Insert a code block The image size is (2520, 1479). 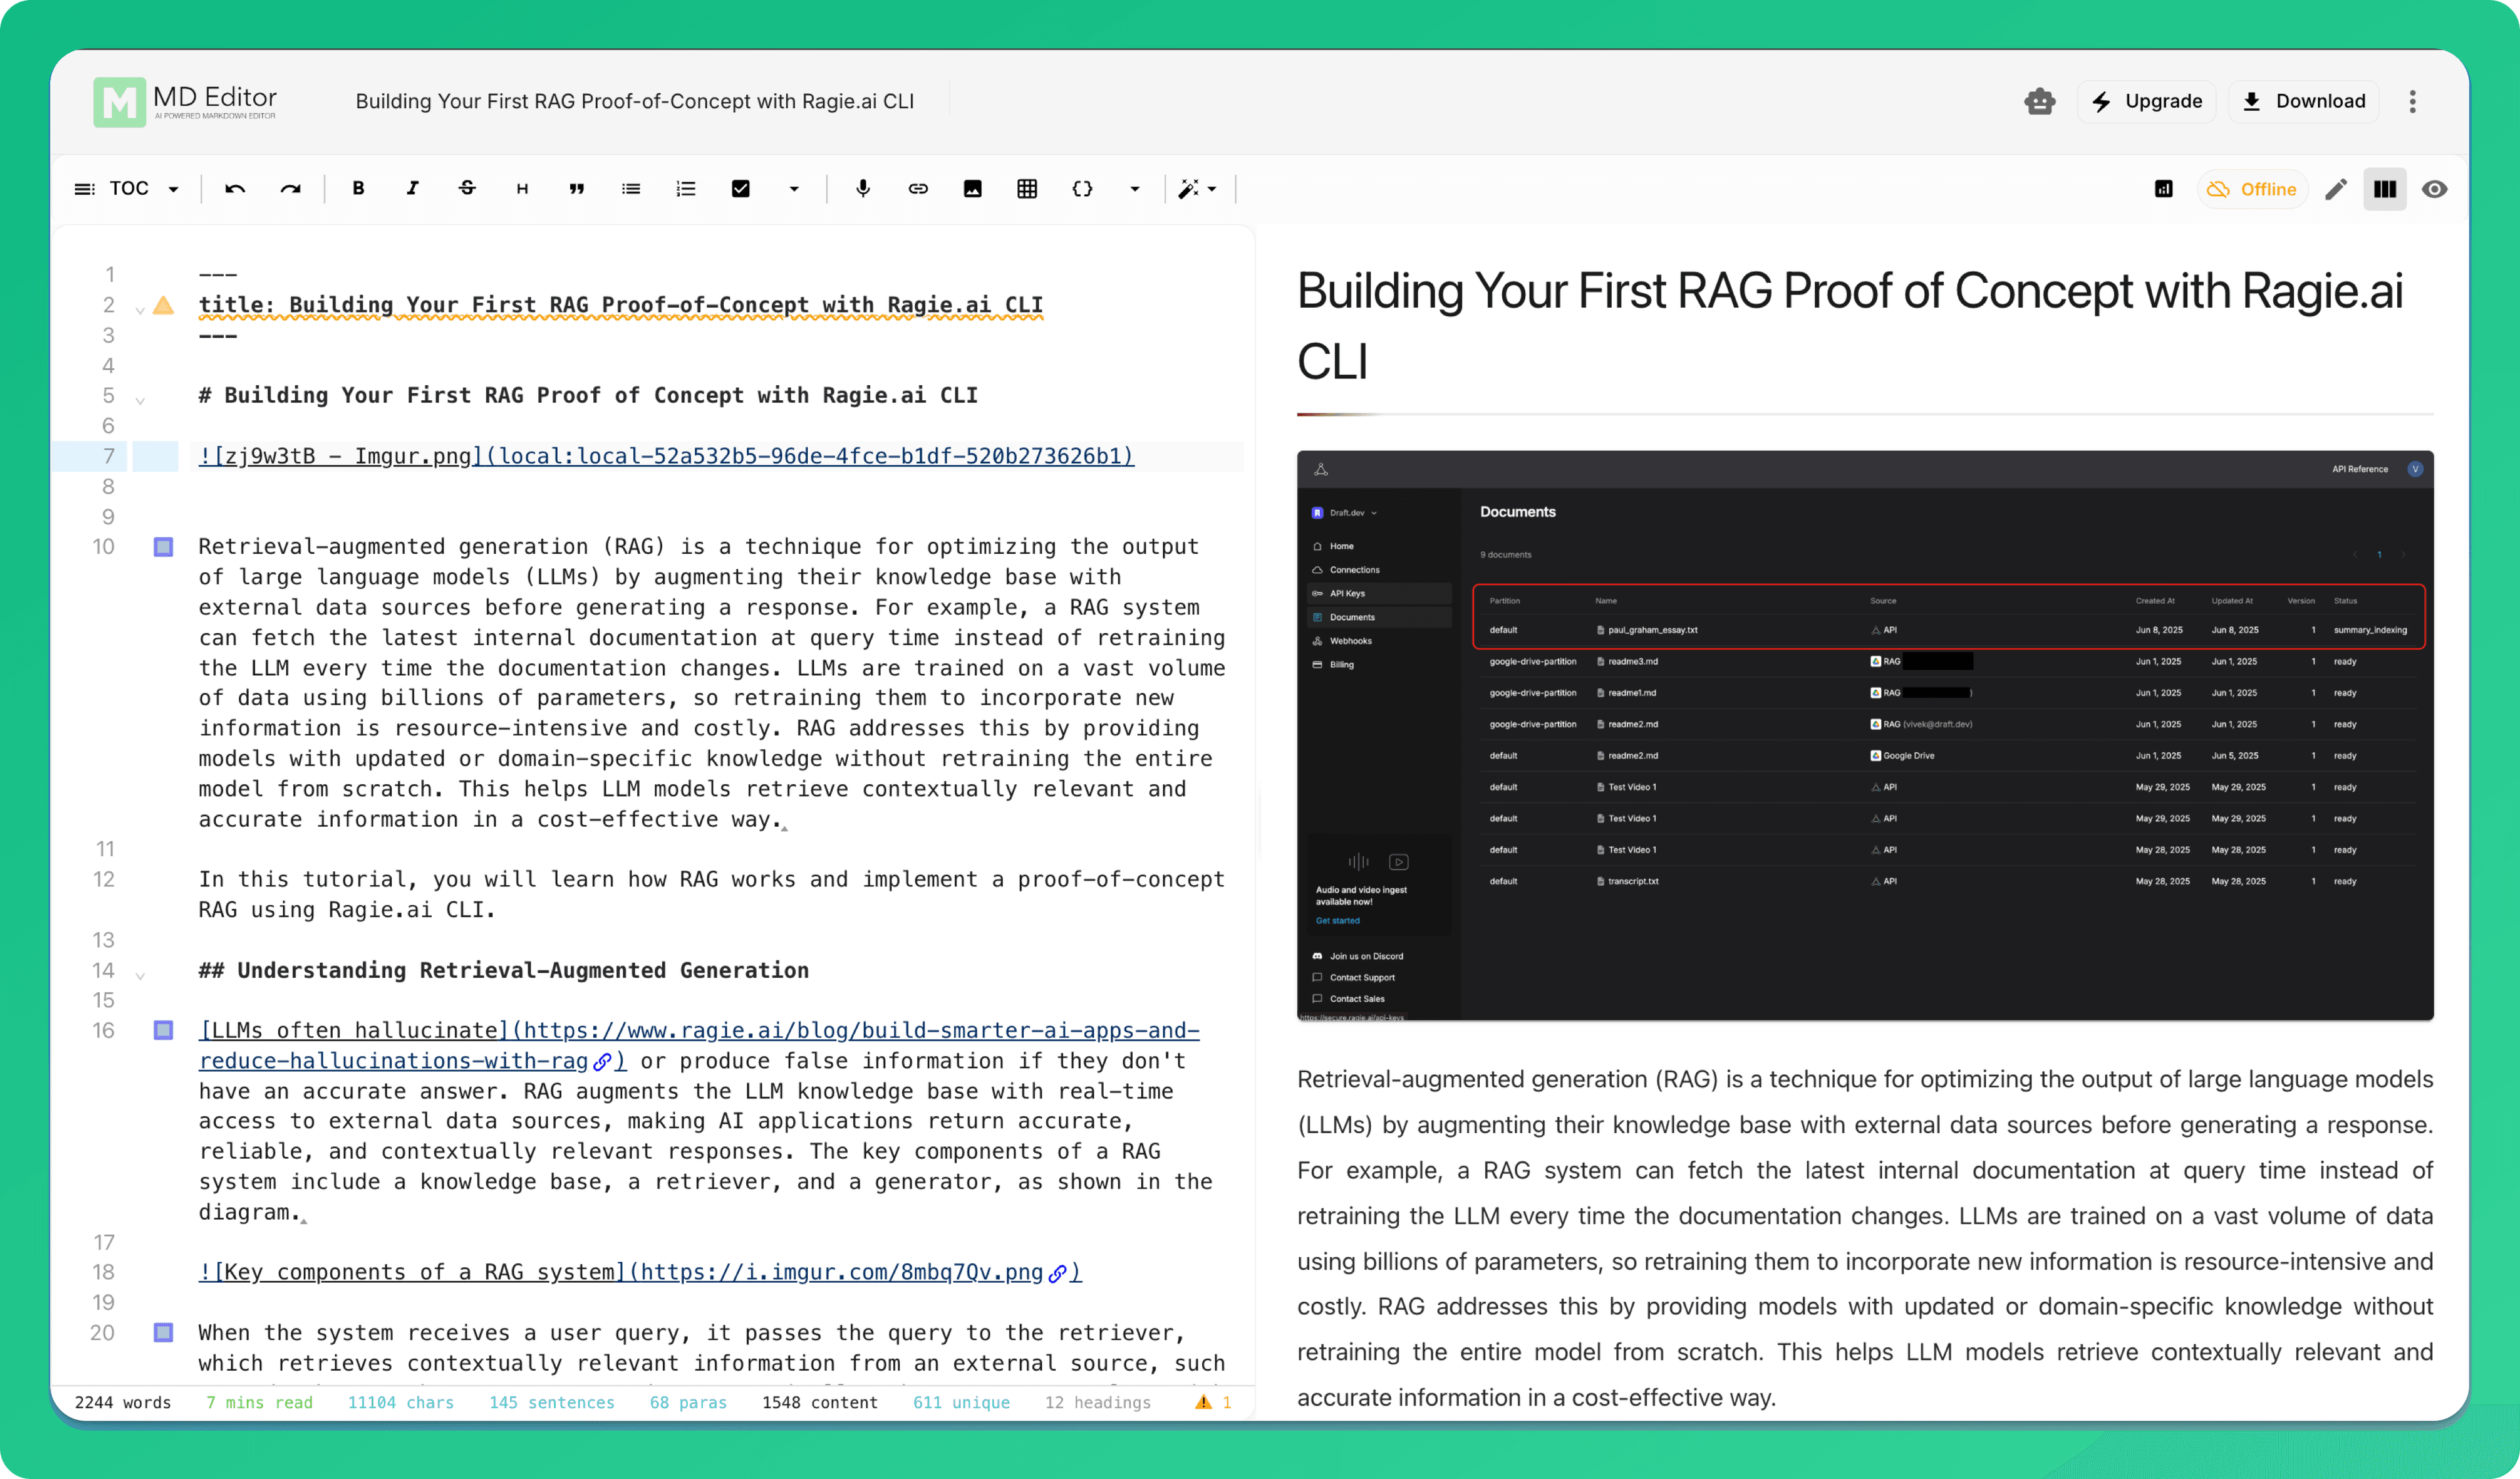[1082, 189]
